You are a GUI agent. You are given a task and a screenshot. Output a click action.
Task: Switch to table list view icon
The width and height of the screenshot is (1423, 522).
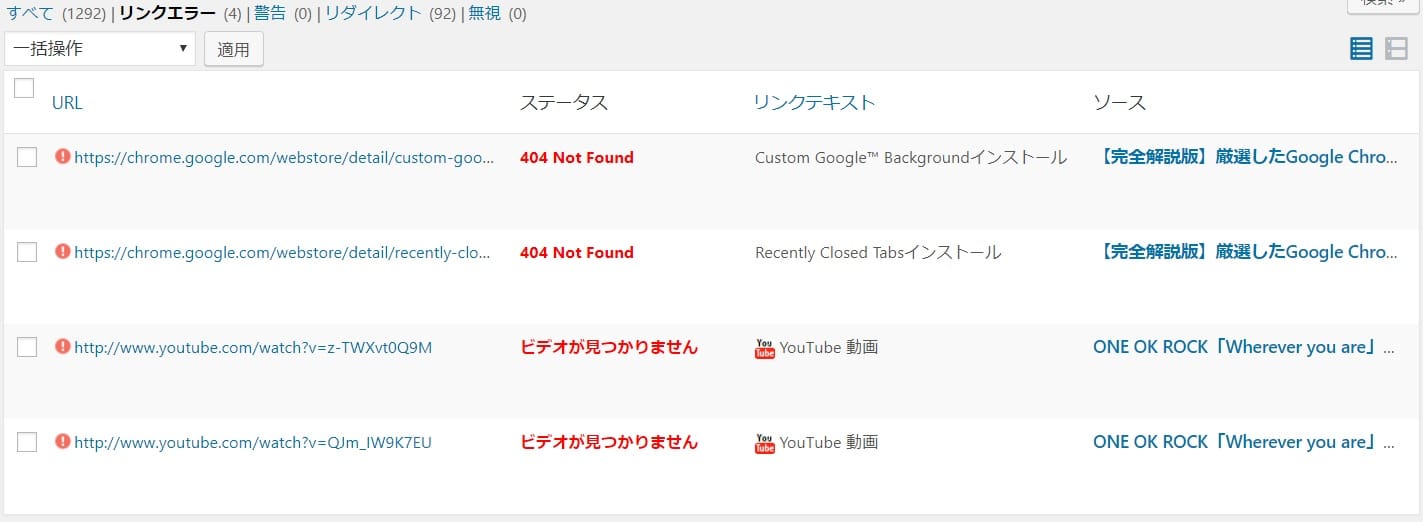1361,49
